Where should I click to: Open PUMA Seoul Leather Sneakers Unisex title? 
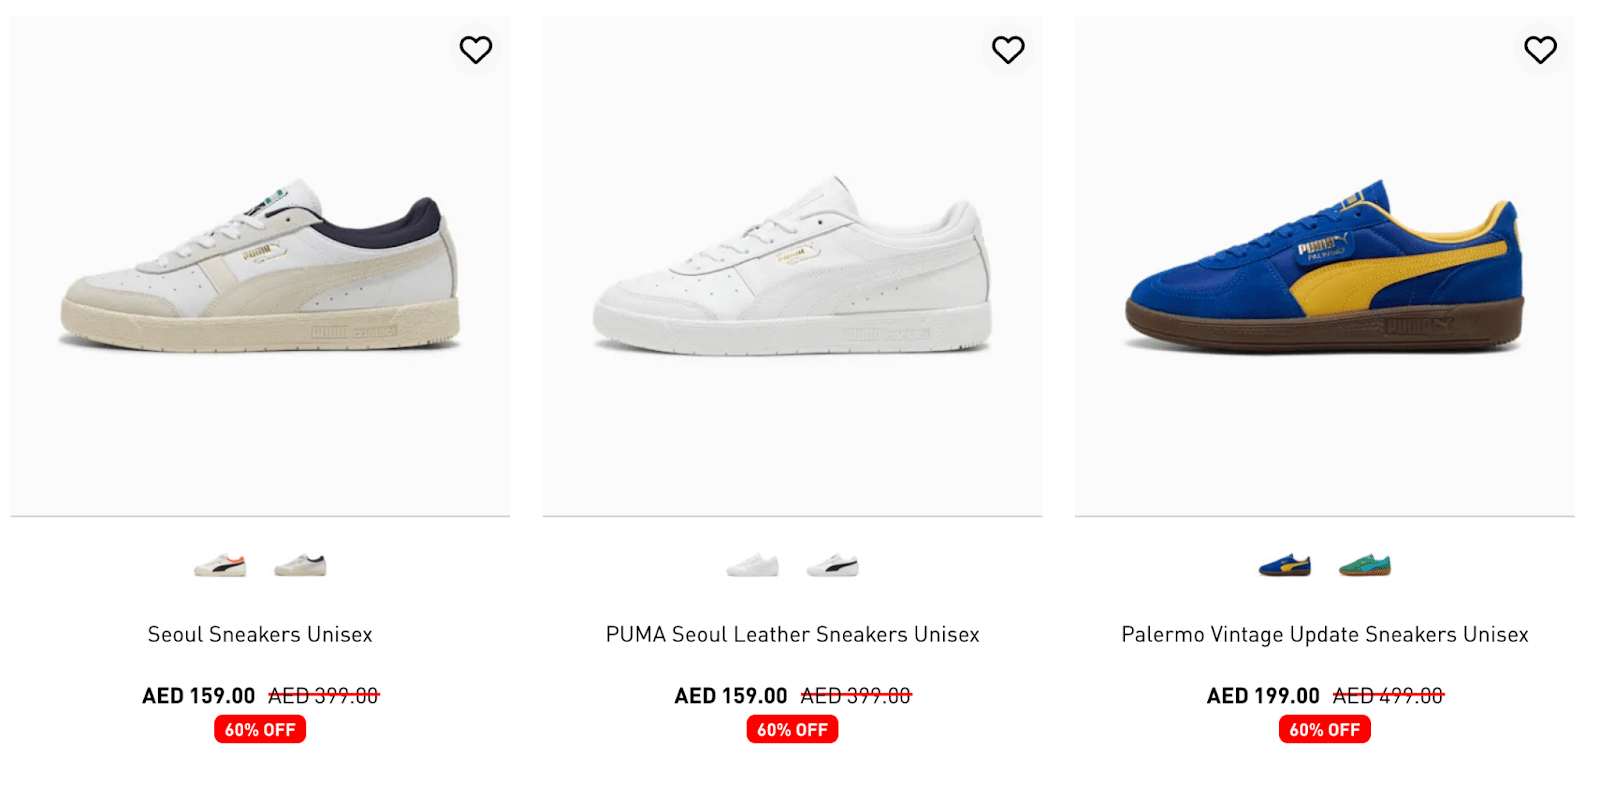(x=792, y=635)
